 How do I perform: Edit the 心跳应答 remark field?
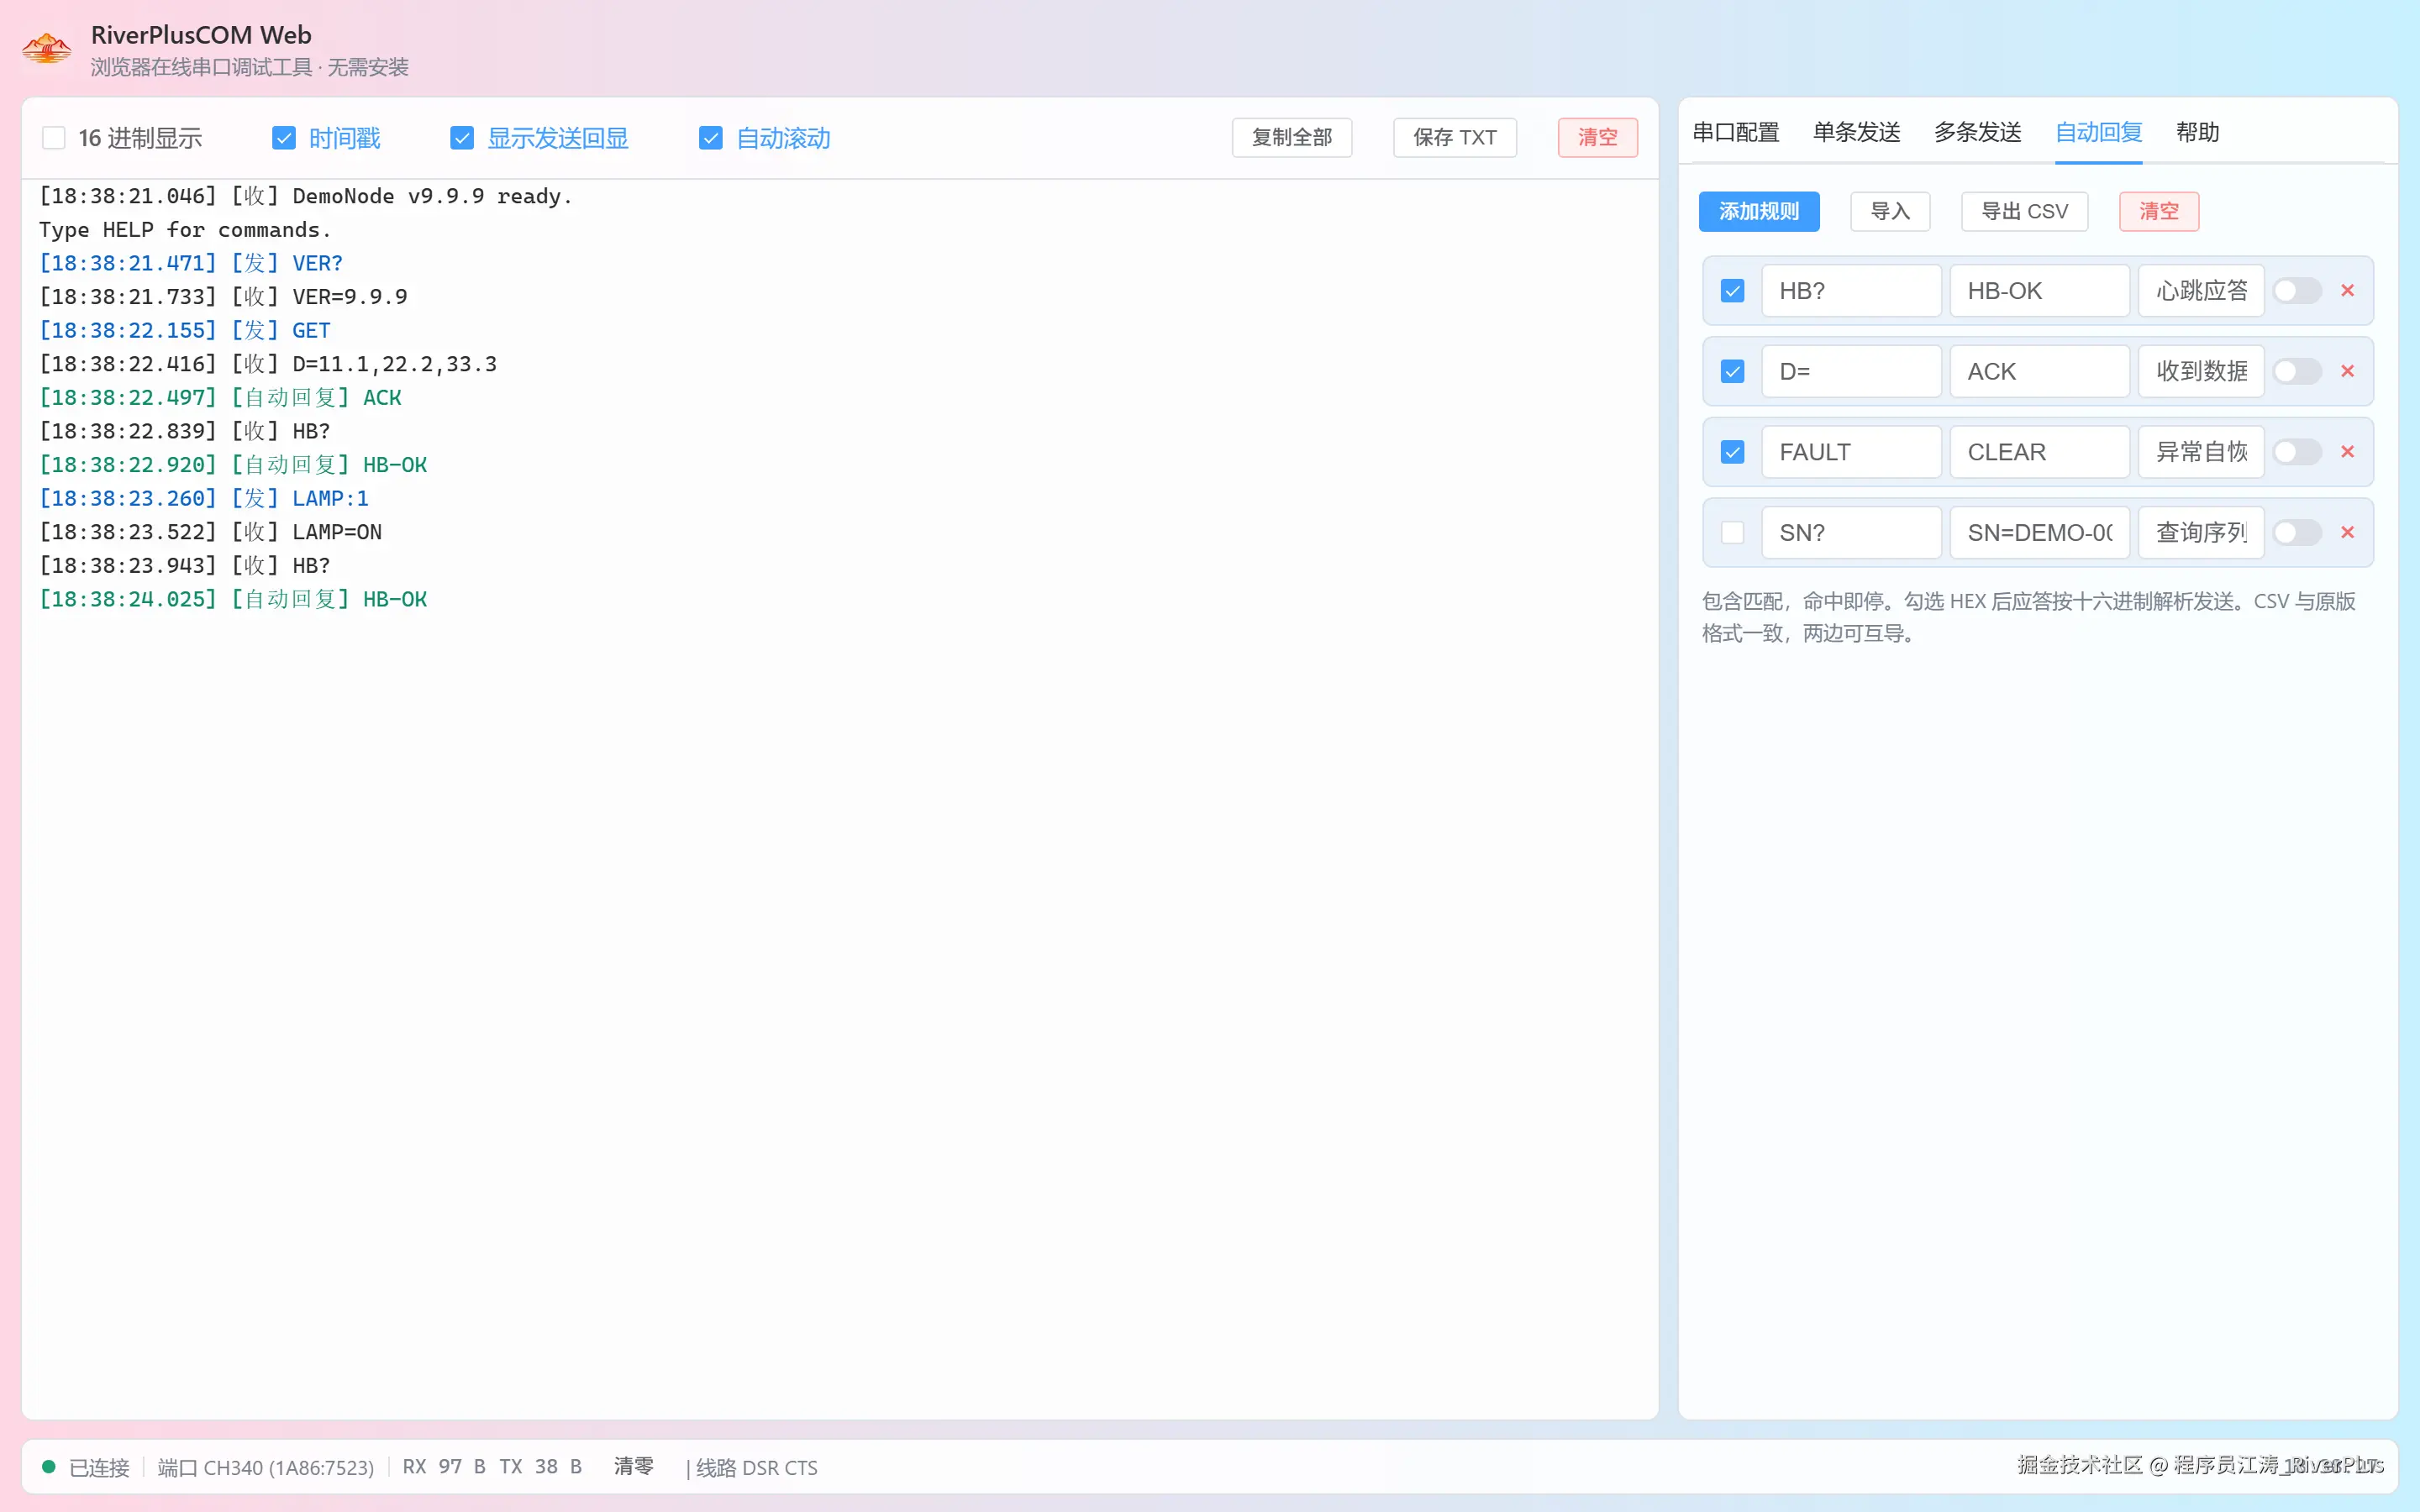tap(2201, 291)
